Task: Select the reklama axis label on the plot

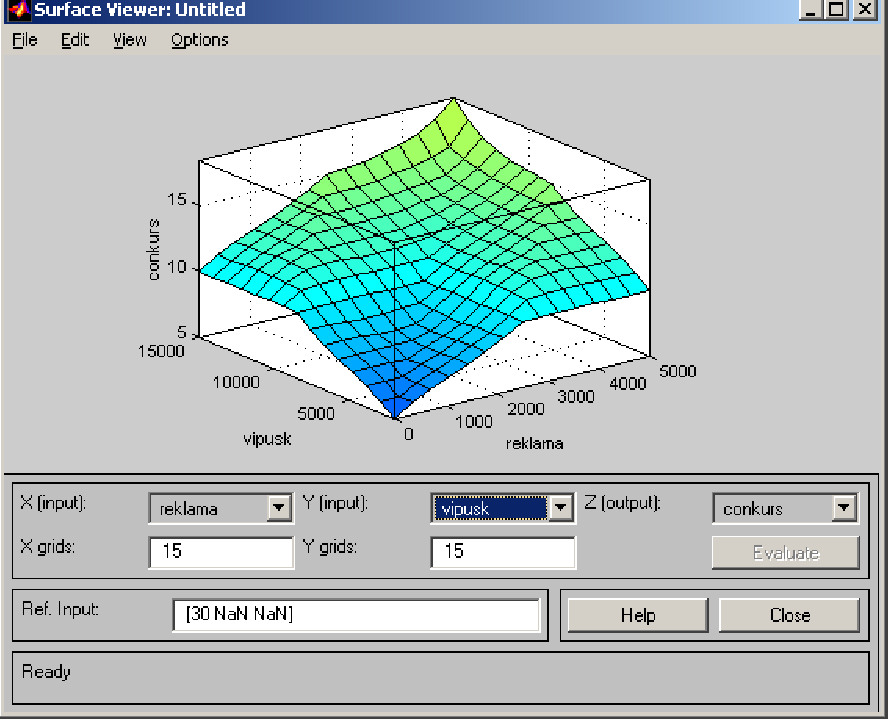Action: [x=533, y=443]
